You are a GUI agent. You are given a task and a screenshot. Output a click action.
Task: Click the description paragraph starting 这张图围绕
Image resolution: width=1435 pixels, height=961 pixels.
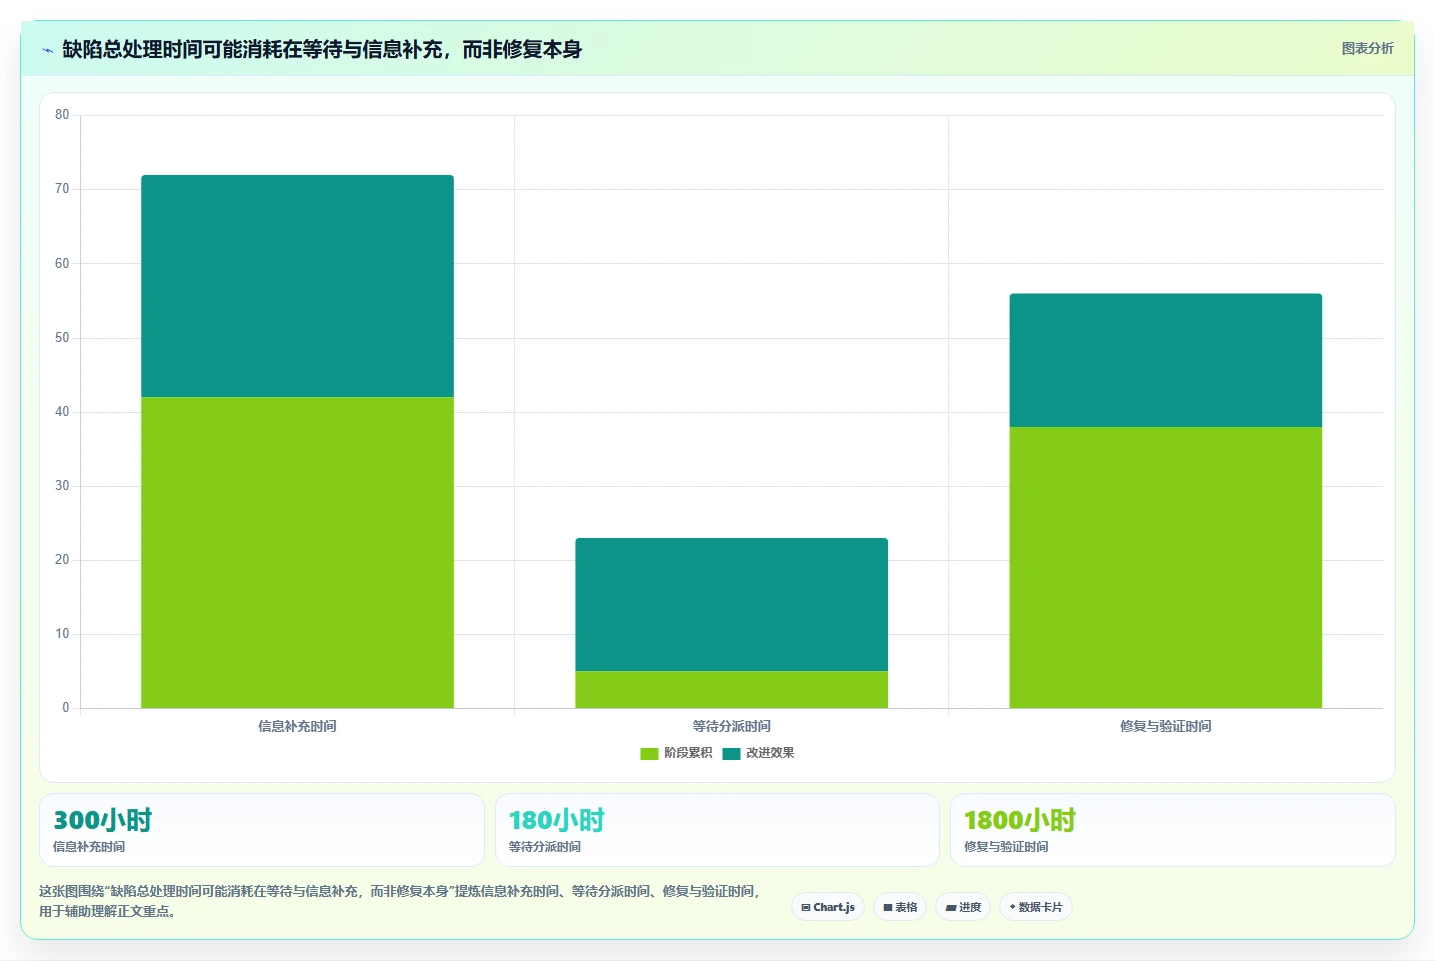(x=400, y=901)
